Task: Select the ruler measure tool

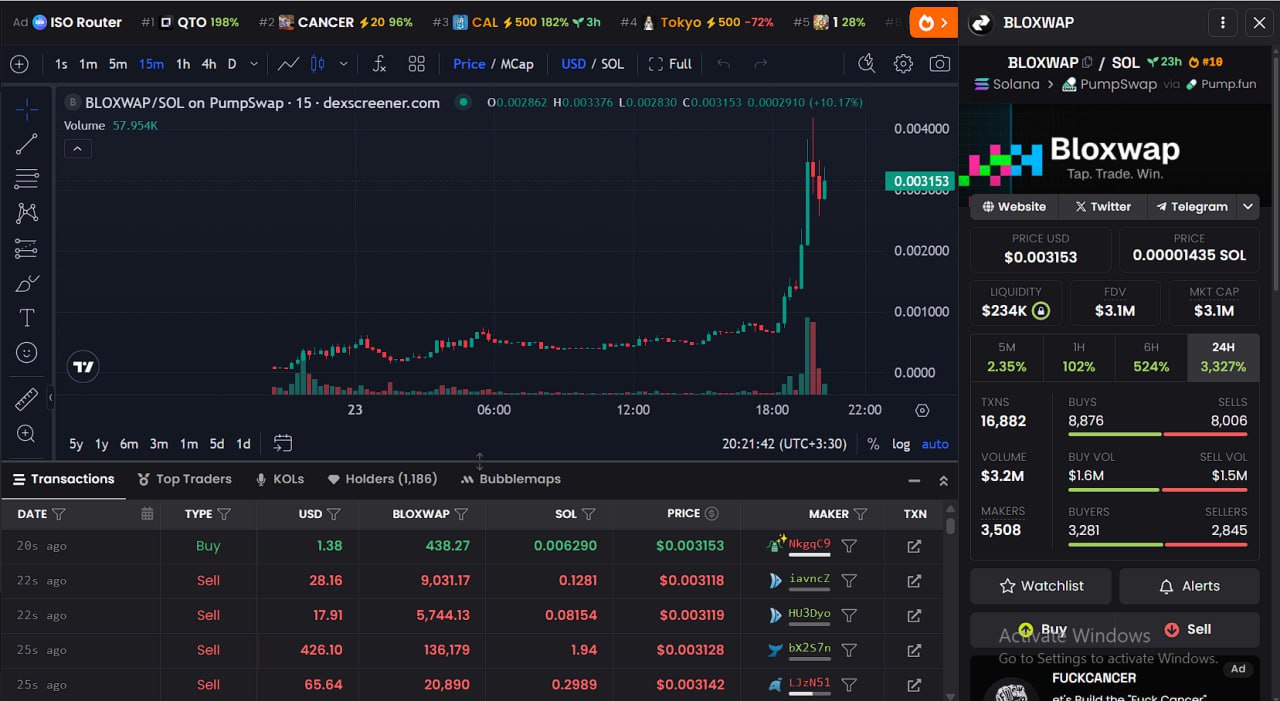Action: click(x=27, y=399)
